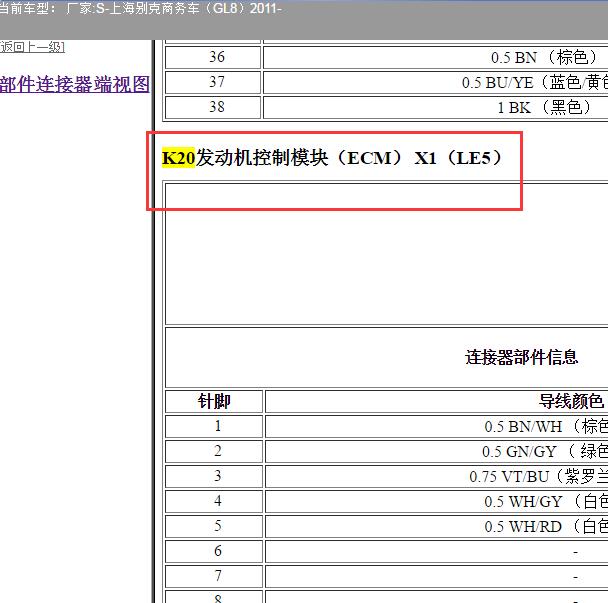The image size is (608, 603).
Task: Click the 0.5 WH/RD wire cell
Action: 437,526
